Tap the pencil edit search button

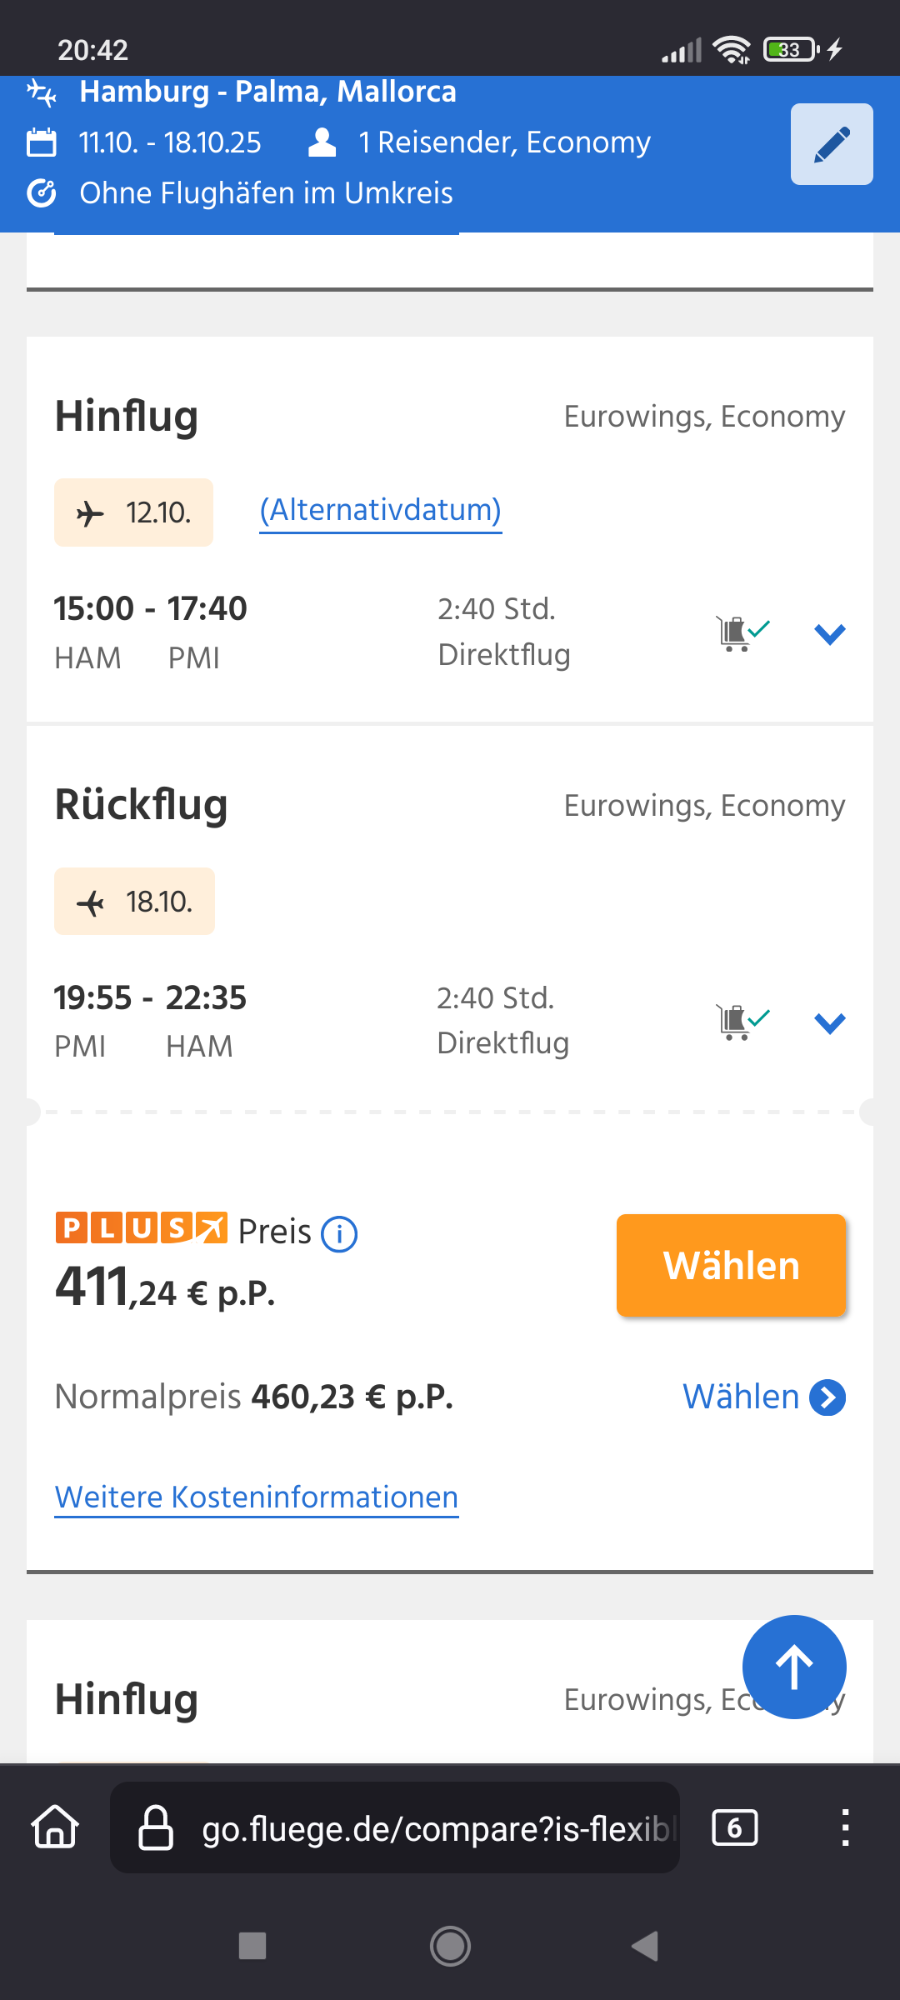pos(831,144)
